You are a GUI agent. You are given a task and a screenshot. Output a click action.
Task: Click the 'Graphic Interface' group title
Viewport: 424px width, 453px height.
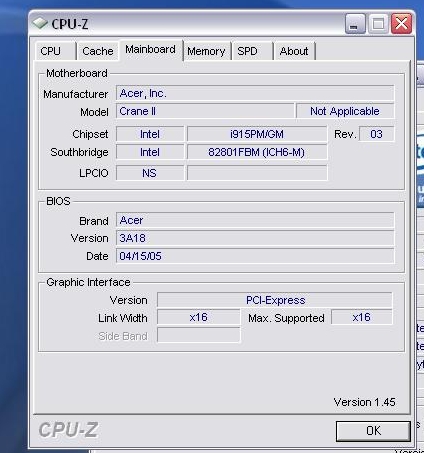88,282
